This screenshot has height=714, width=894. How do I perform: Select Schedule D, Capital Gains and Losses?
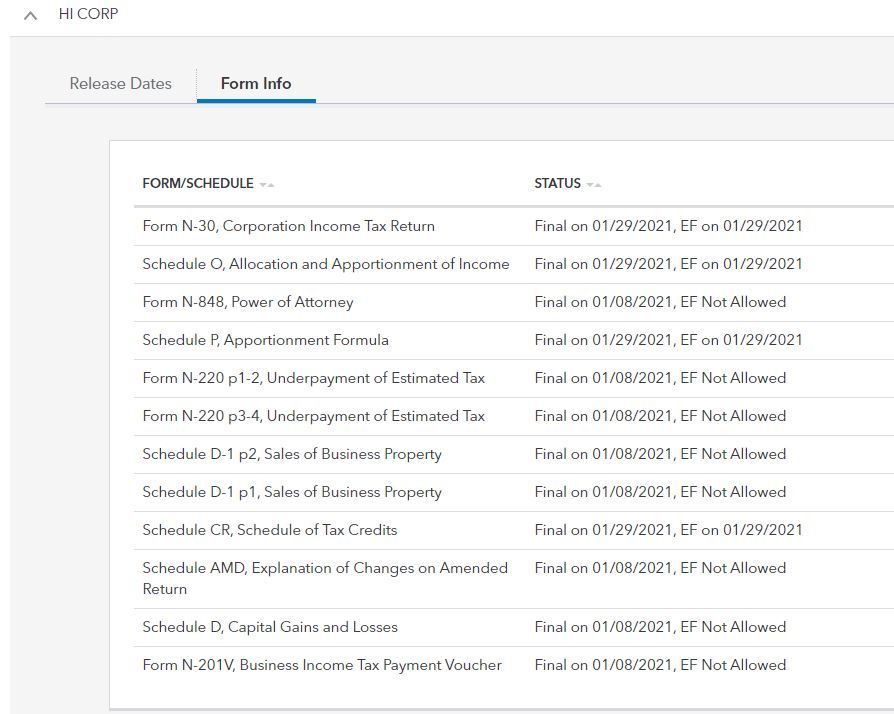coord(269,627)
